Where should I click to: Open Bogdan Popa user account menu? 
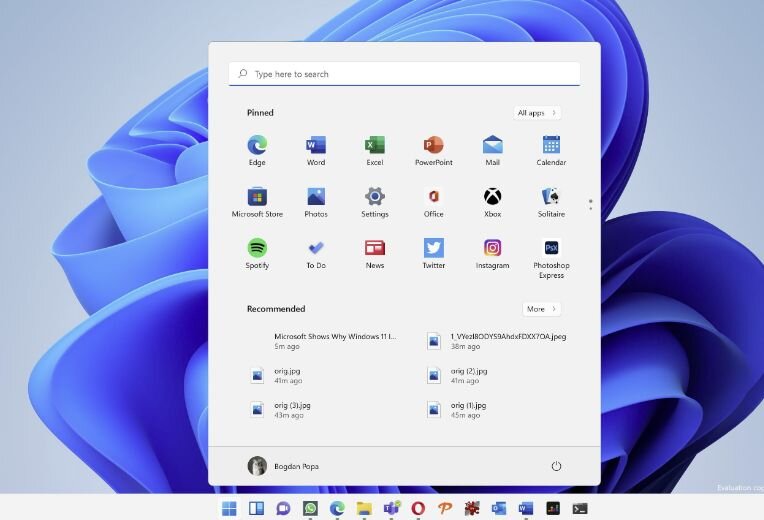coord(283,466)
